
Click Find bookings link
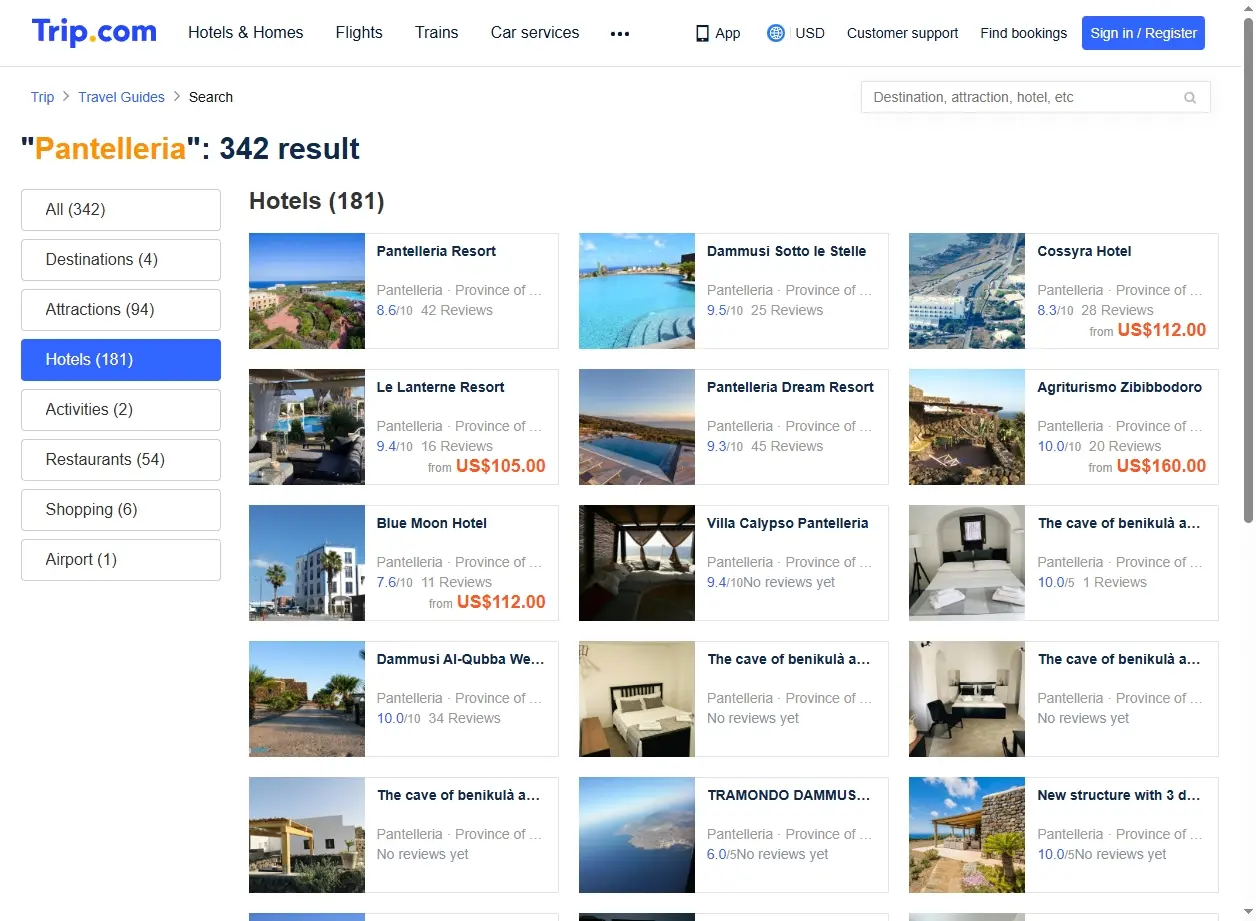click(x=1024, y=33)
